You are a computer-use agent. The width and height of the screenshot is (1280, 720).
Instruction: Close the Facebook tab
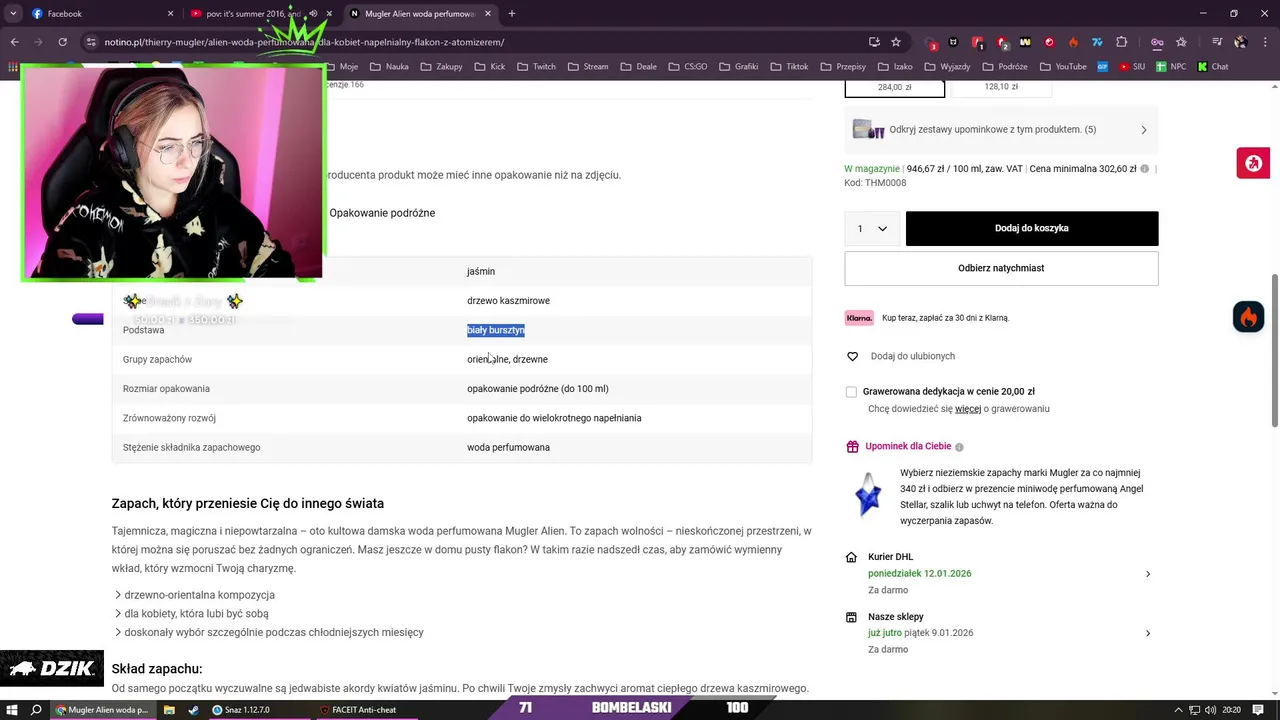[170, 14]
